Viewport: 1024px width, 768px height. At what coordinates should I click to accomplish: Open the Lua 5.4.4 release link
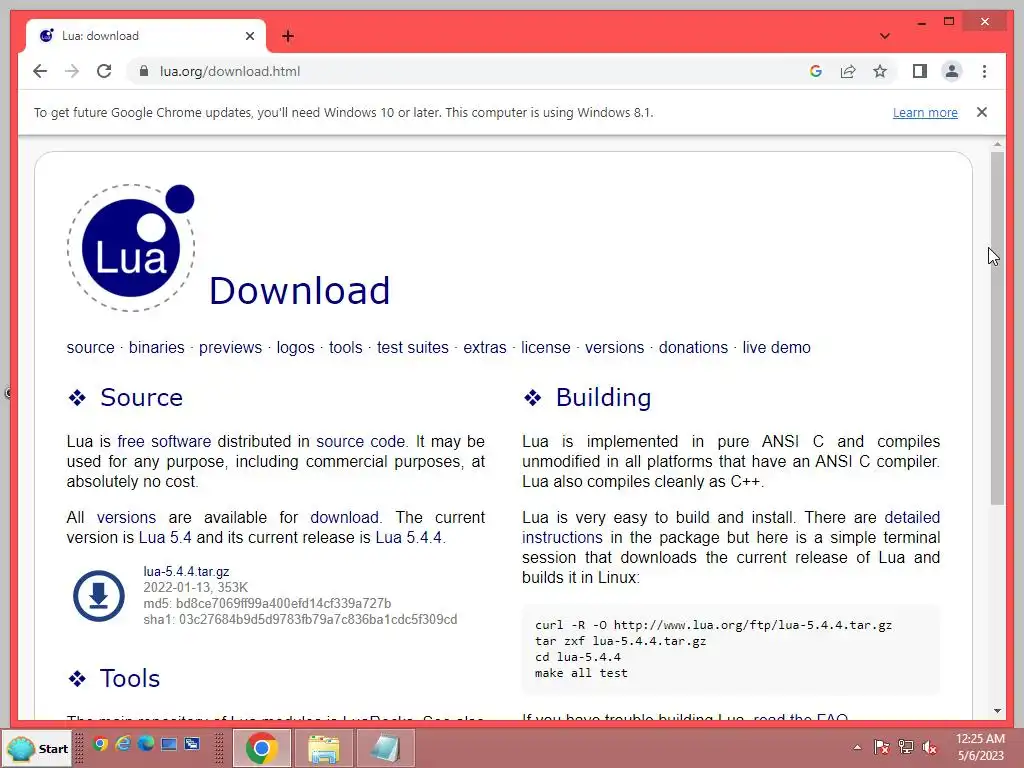(409, 537)
